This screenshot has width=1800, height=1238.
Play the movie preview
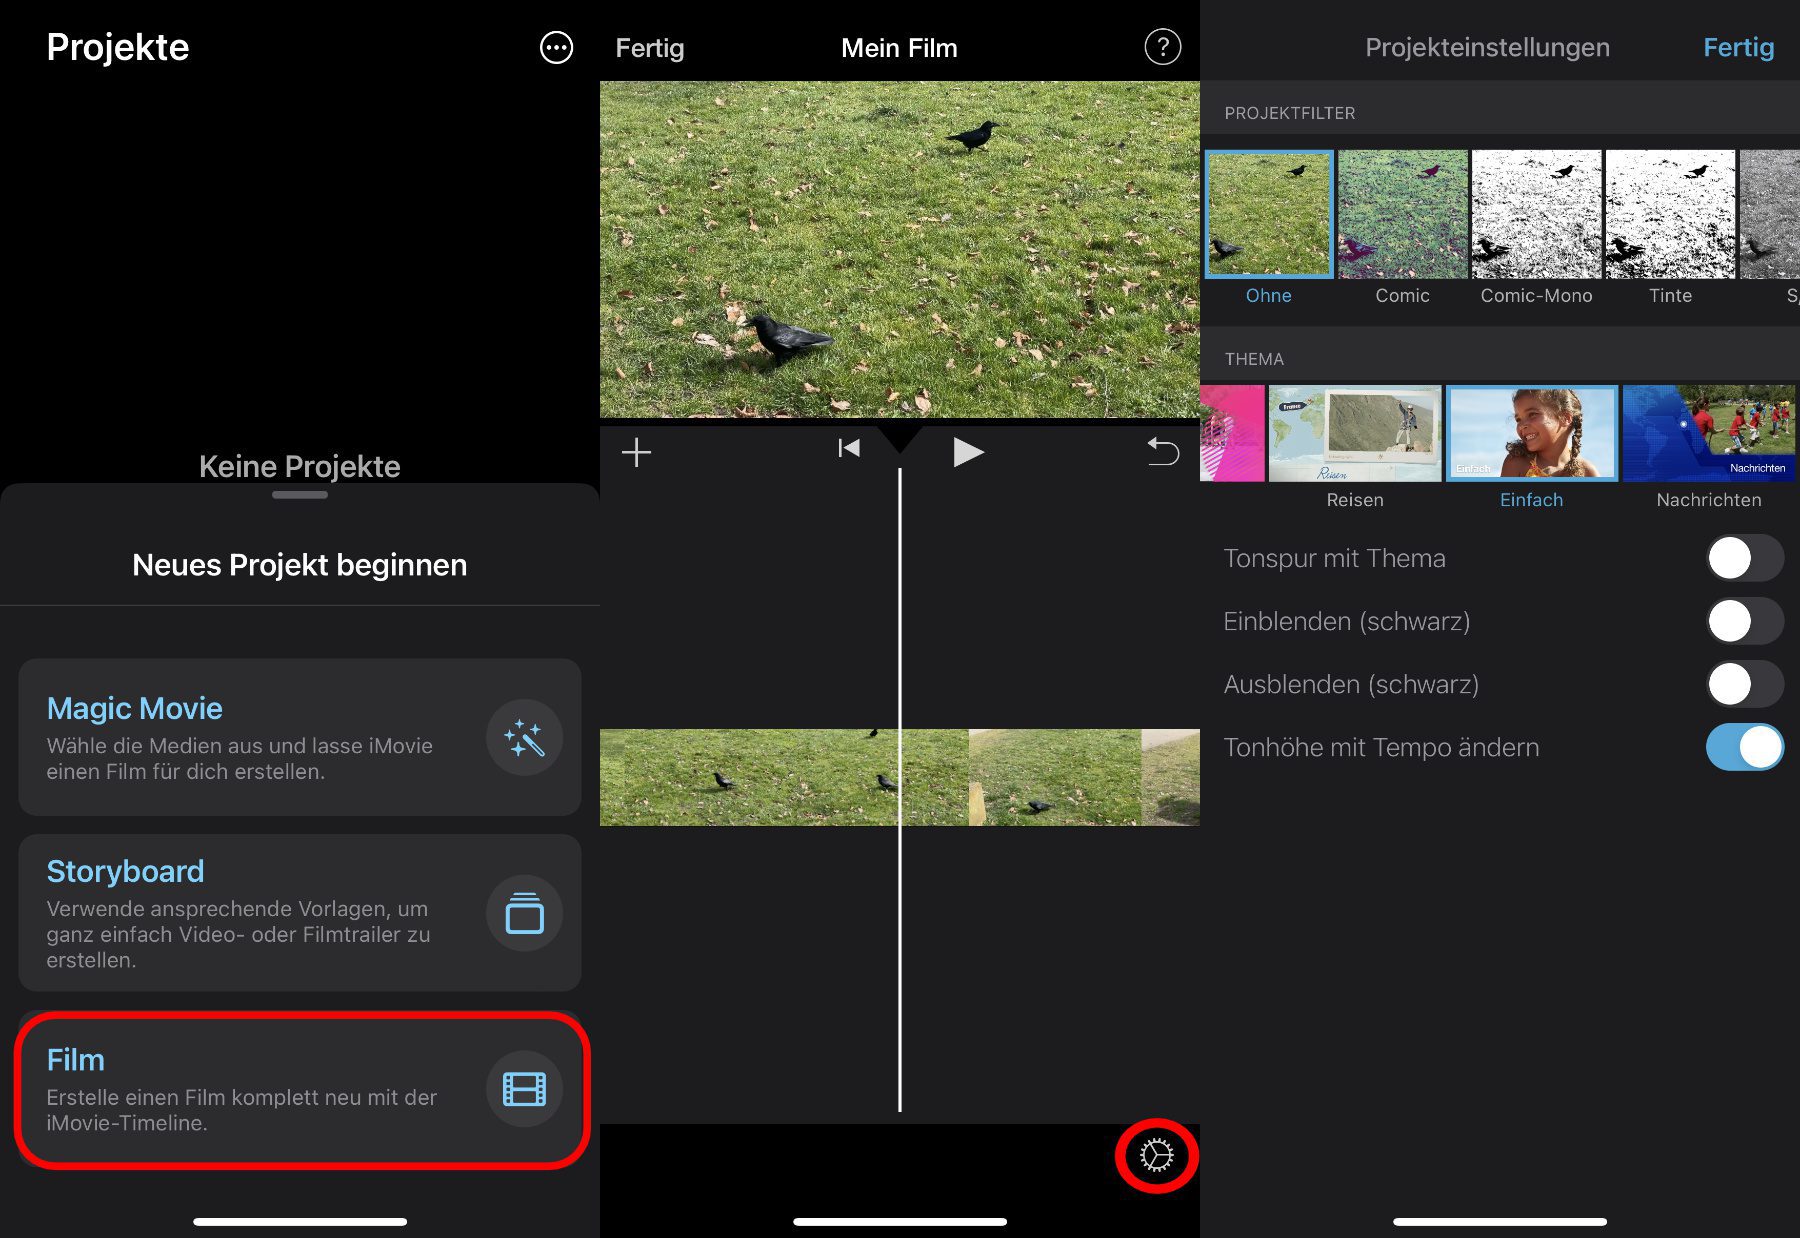[967, 453]
